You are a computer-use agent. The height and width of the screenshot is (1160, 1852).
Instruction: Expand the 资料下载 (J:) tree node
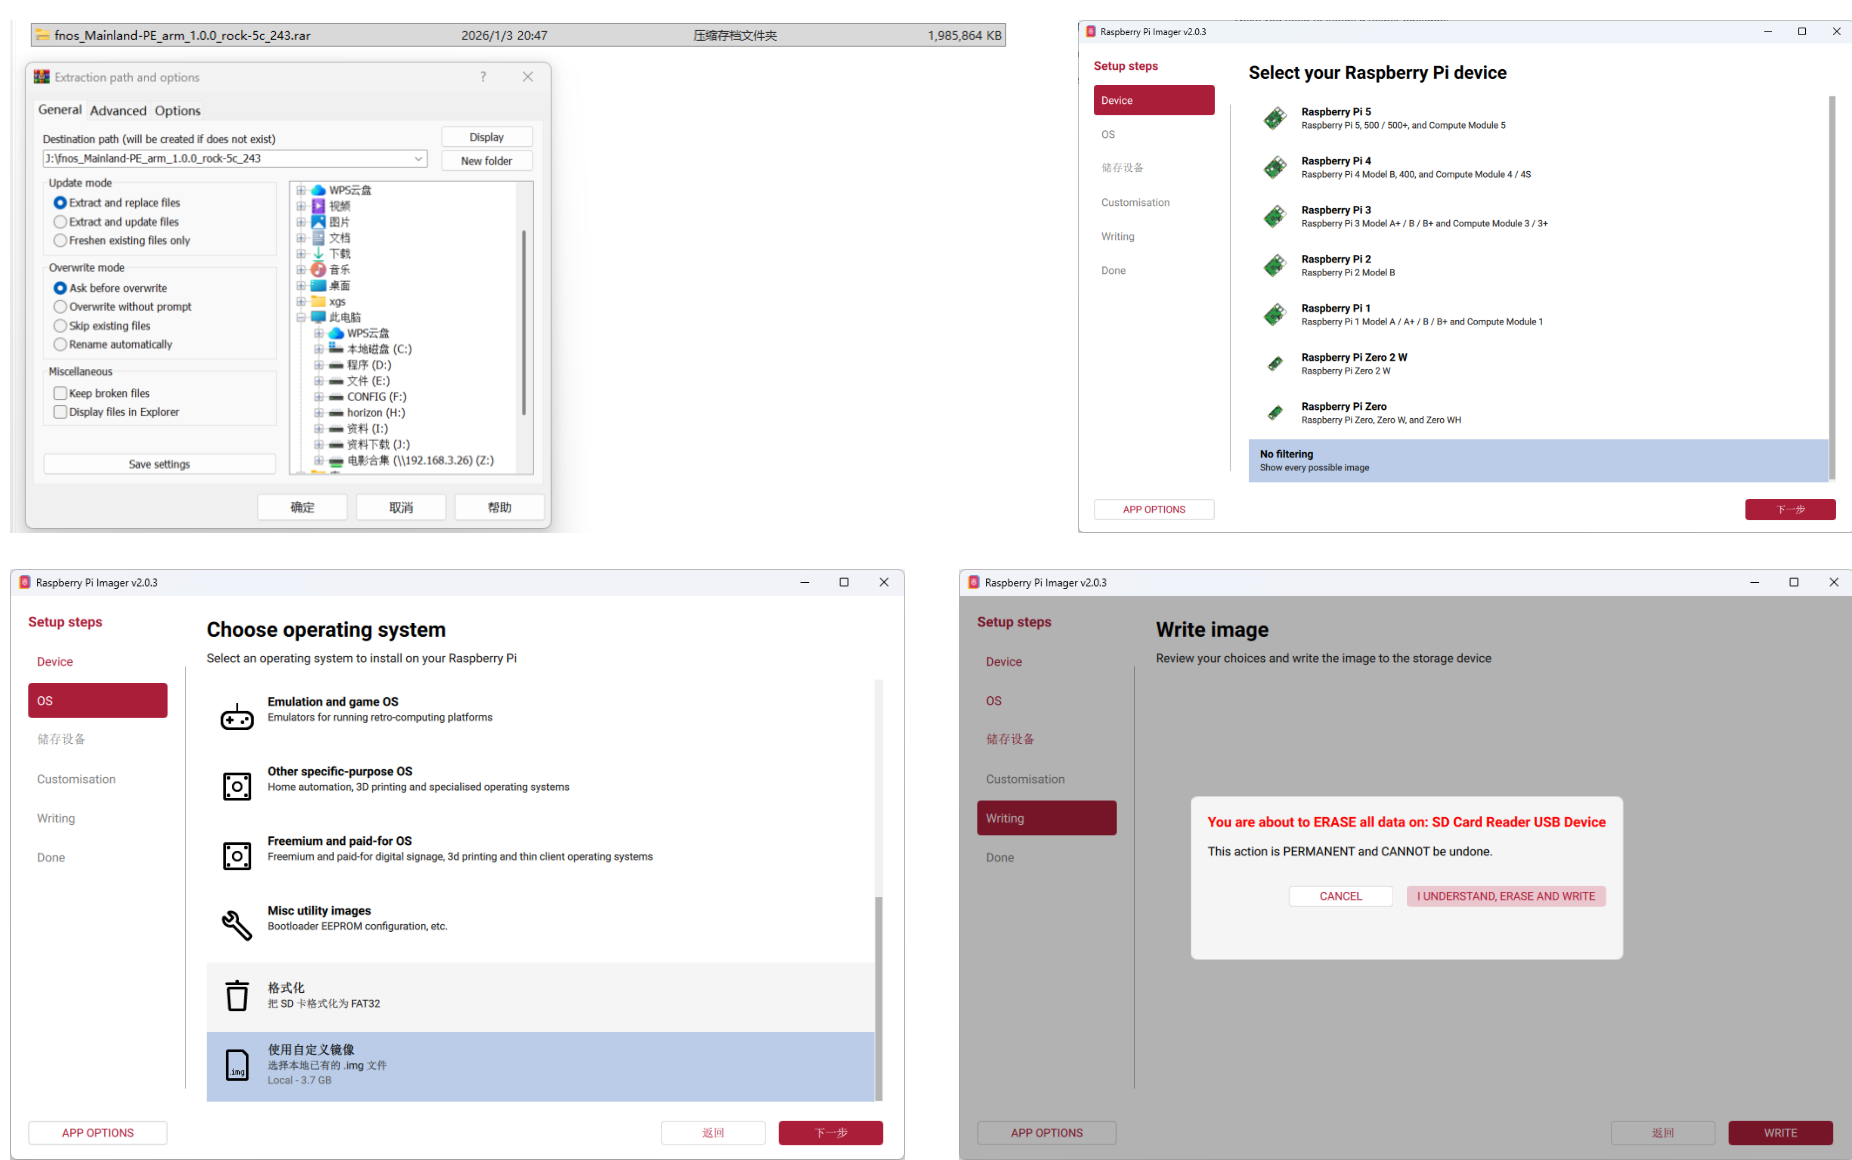pos(319,445)
